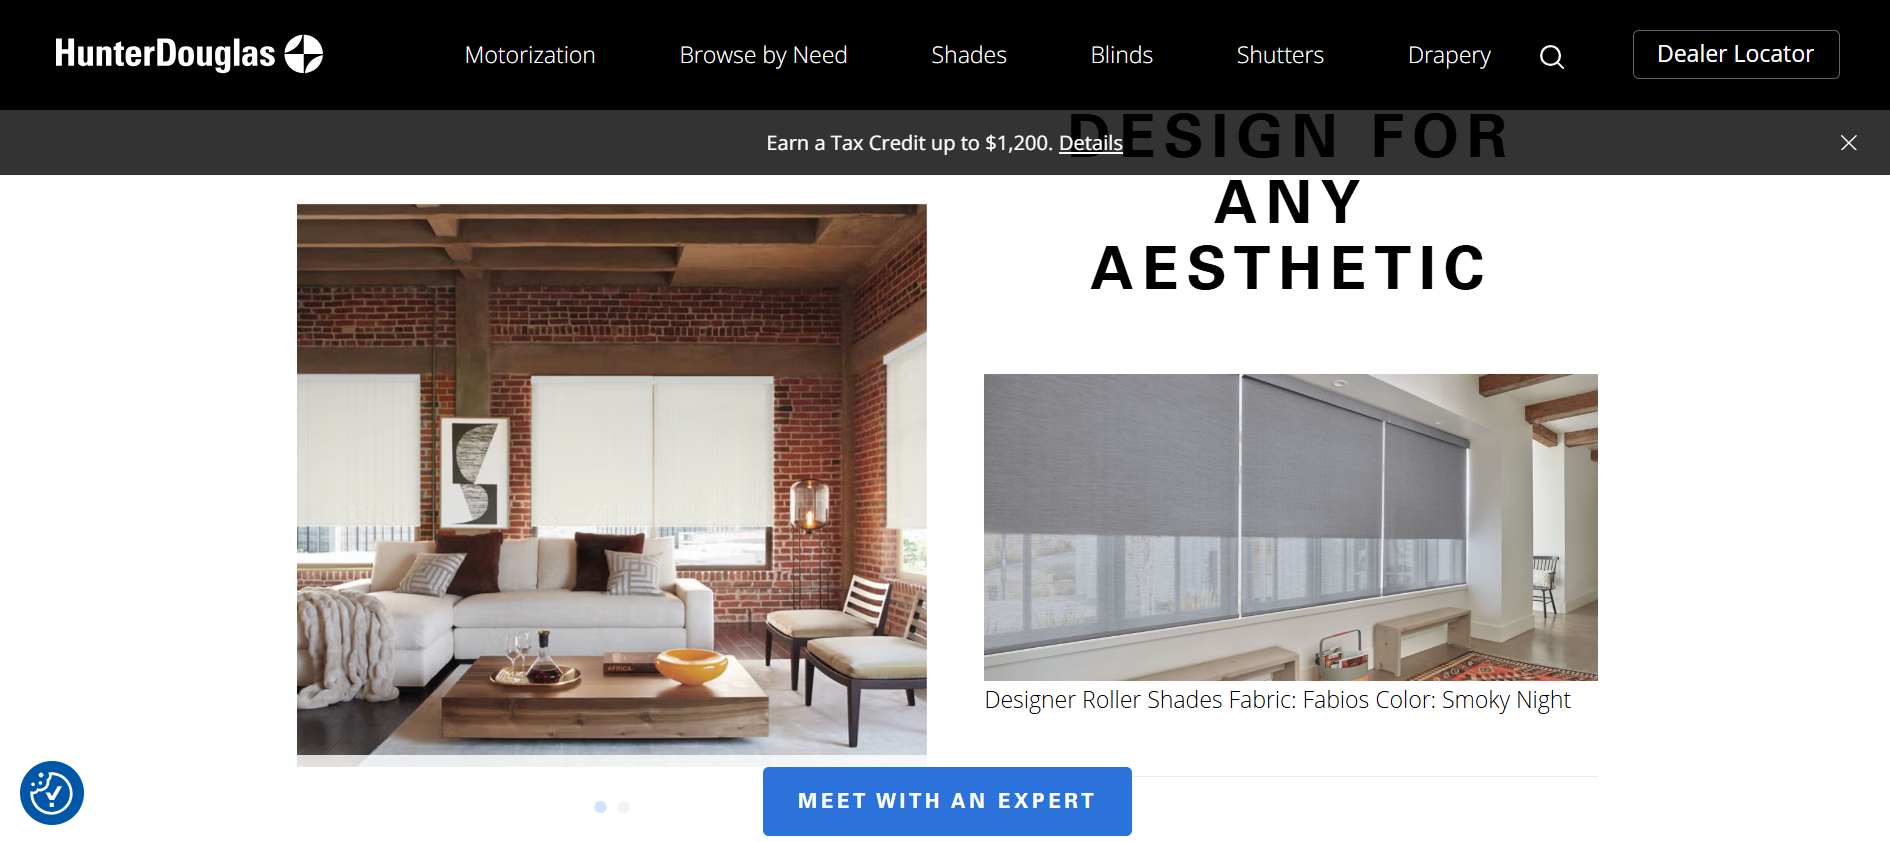The width and height of the screenshot is (1890, 842).
Task: Click the circular emblem beside HunterDouglas wordmark
Action: pyautogui.click(x=304, y=54)
